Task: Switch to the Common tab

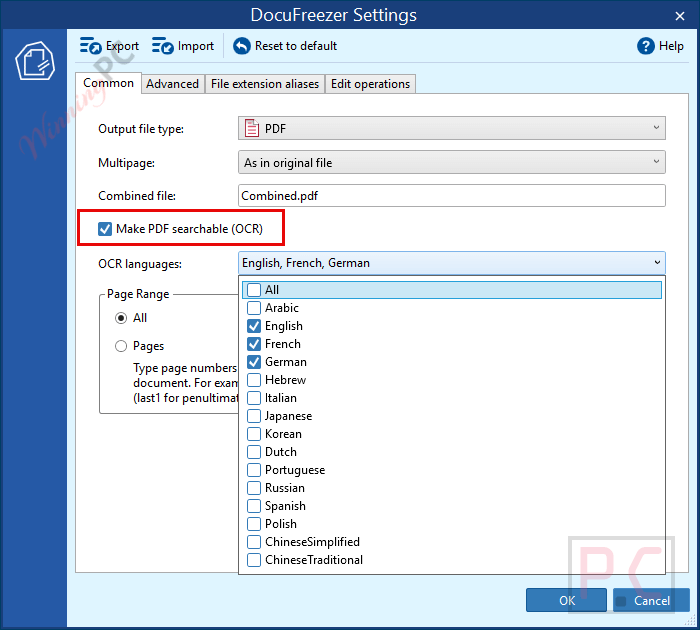Action: pos(108,83)
